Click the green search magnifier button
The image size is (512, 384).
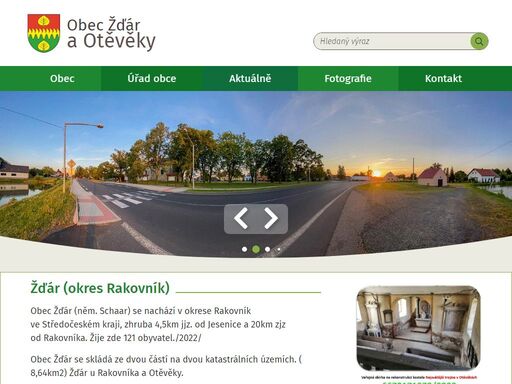[479, 41]
